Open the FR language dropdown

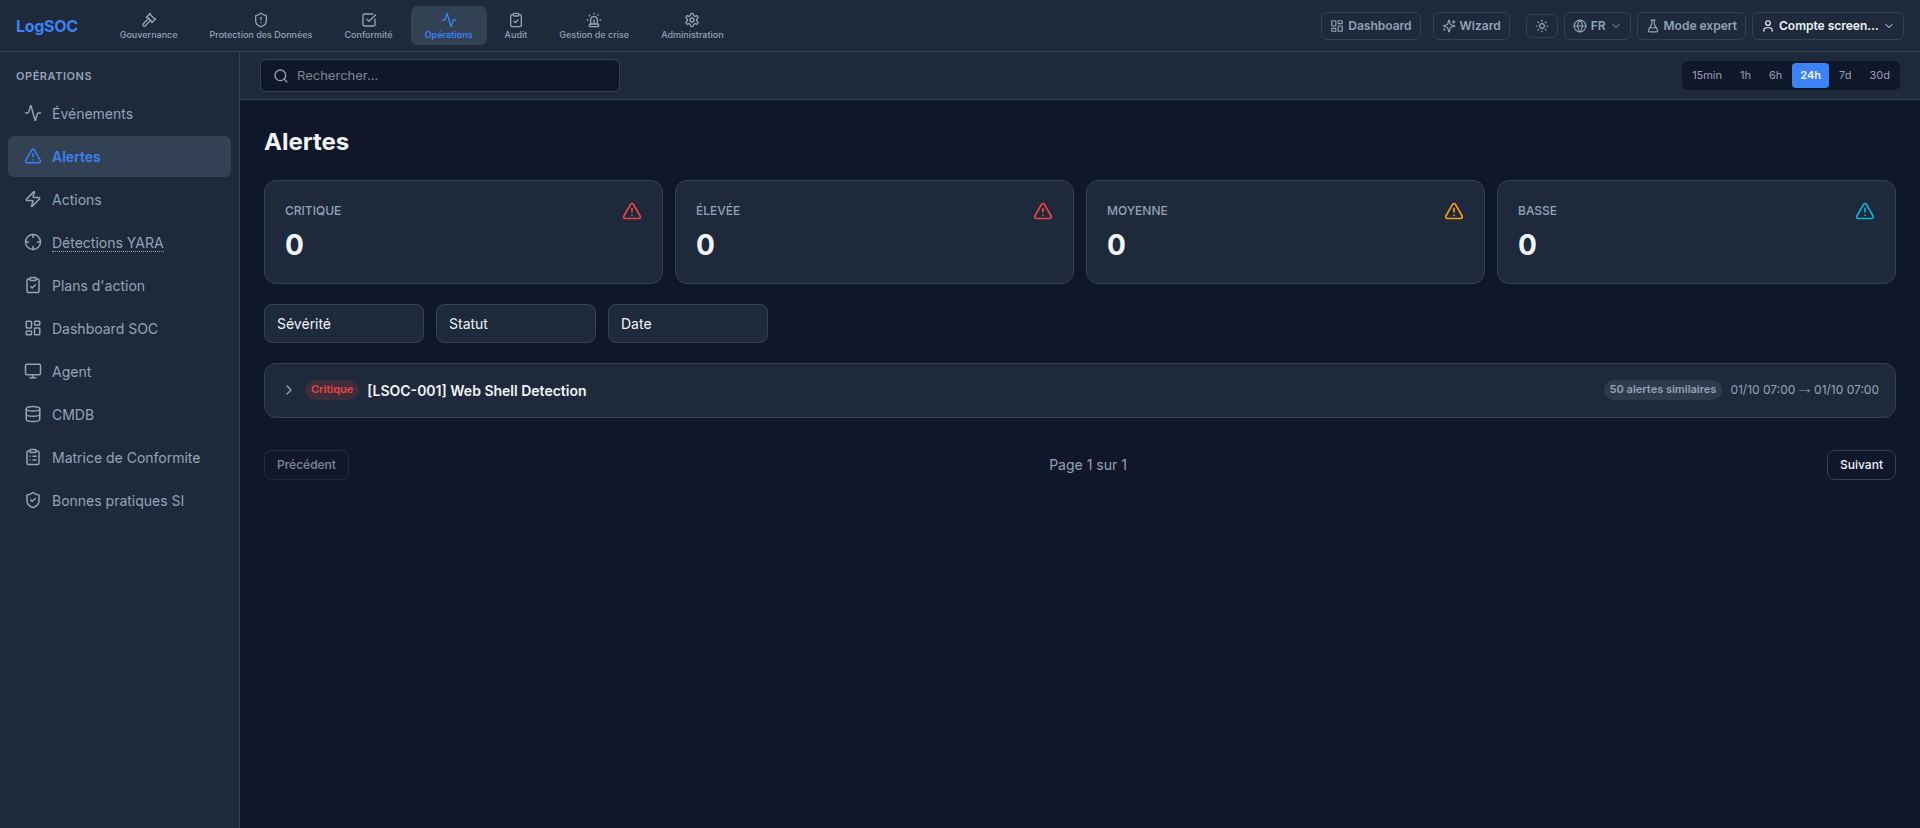pos(1597,26)
